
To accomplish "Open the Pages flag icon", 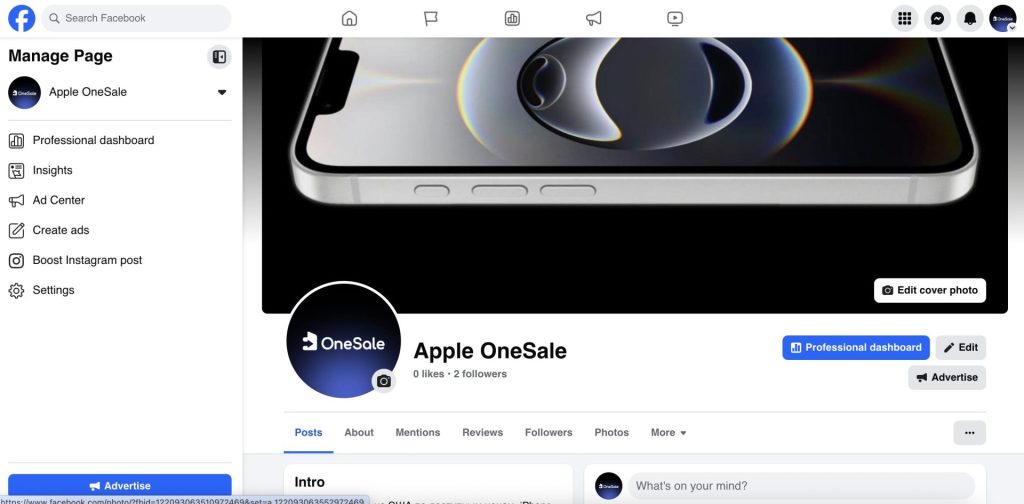I will (x=430, y=18).
